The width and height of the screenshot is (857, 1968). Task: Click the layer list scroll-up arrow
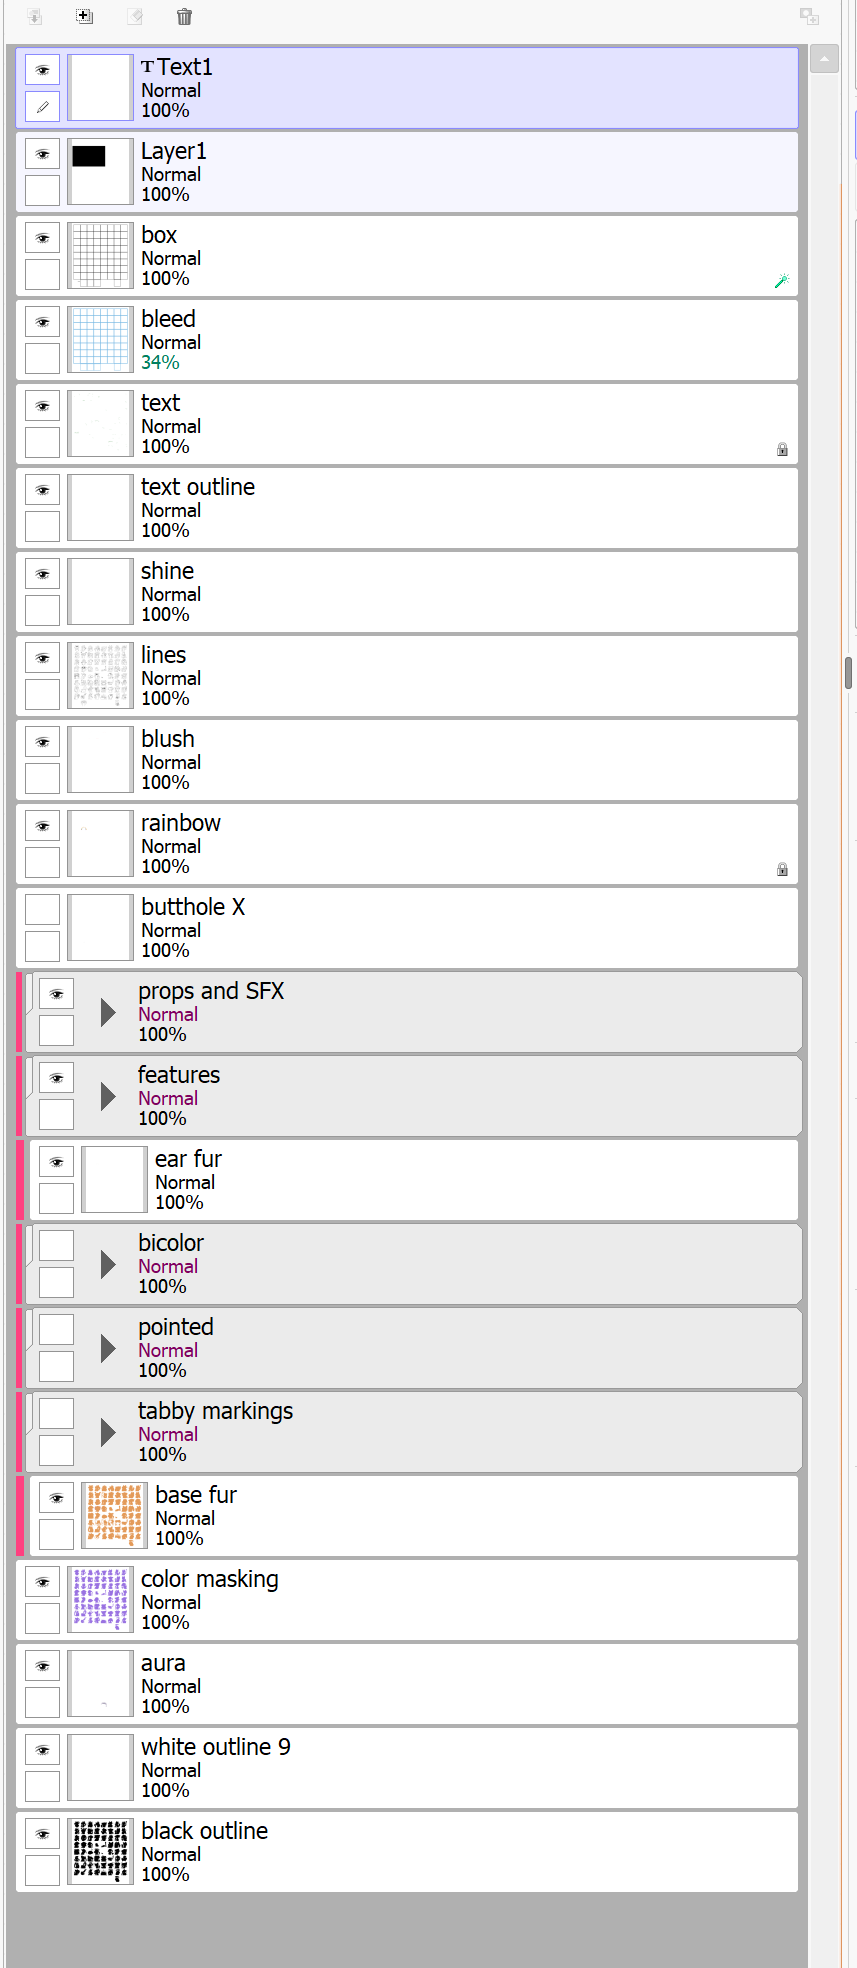pos(824,60)
